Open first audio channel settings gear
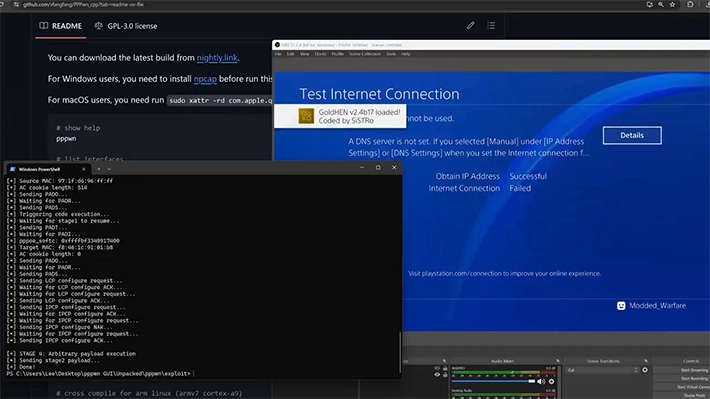This screenshot has height=399, width=710. (x=552, y=381)
